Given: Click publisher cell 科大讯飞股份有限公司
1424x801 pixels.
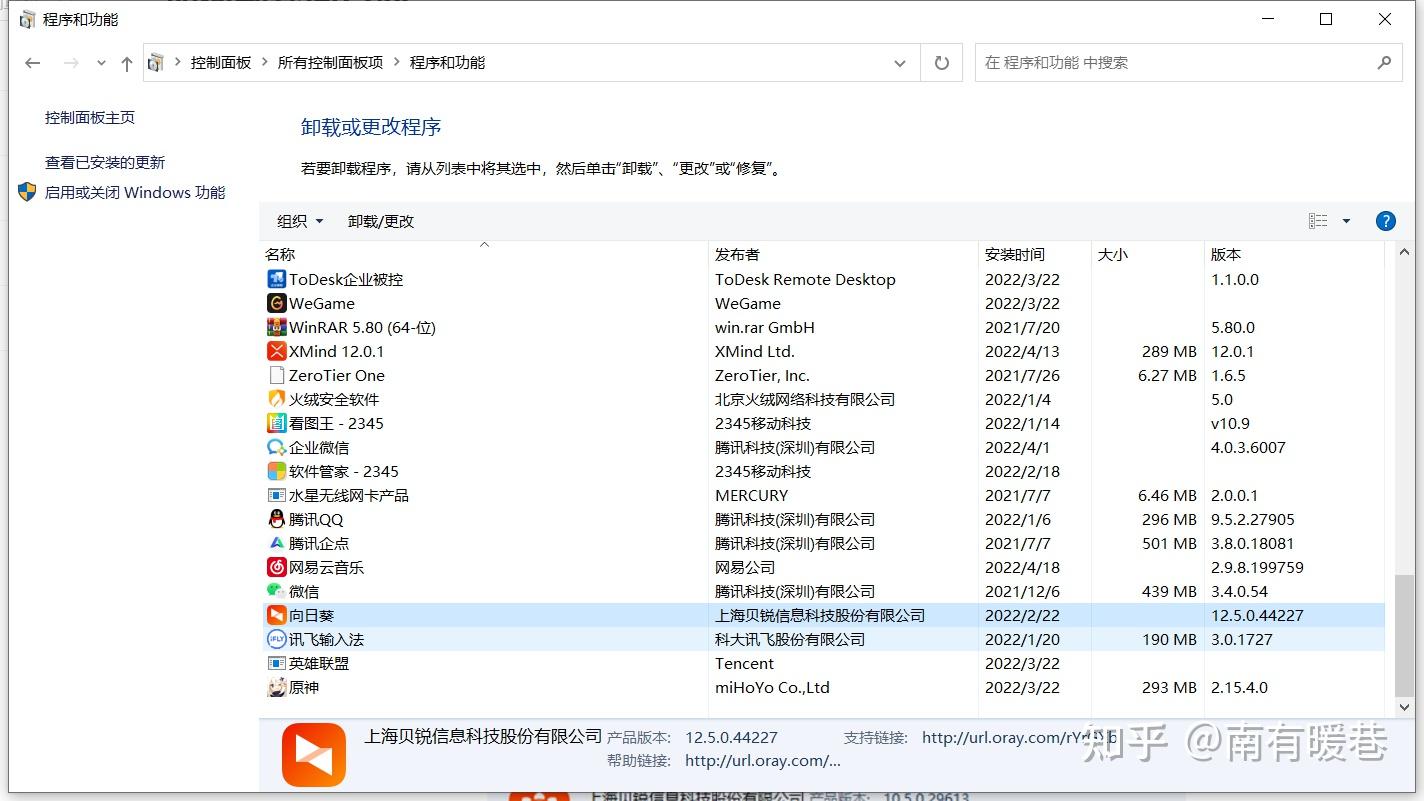Looking at the screenshot, I should pos(790,639).
